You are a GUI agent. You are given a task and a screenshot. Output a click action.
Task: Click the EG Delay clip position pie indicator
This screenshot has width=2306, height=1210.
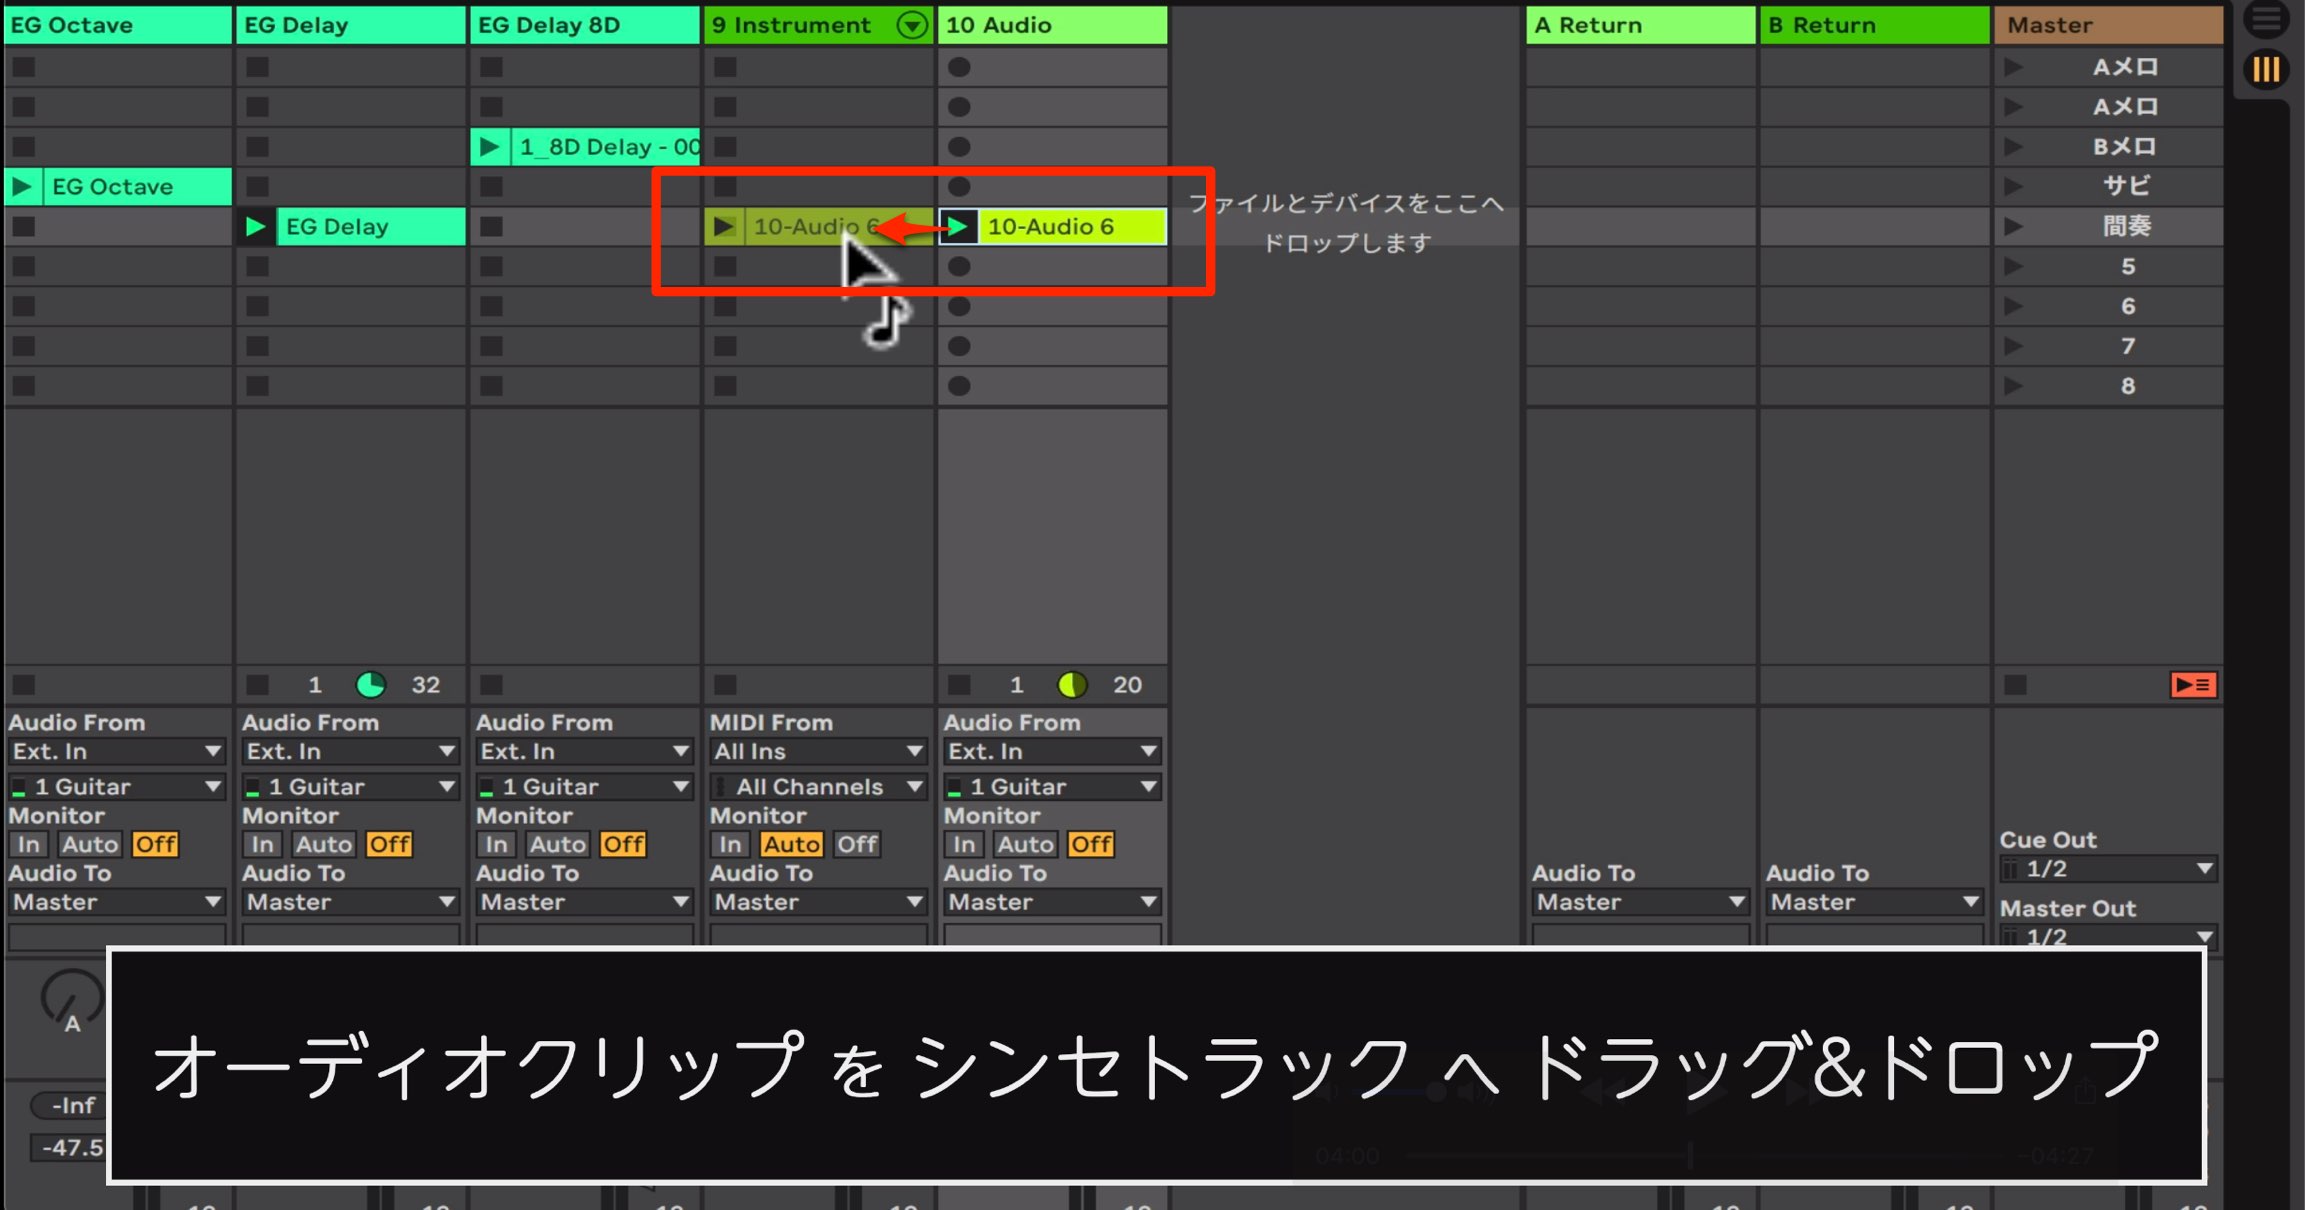pyautogui.click(x=371, y=685)
